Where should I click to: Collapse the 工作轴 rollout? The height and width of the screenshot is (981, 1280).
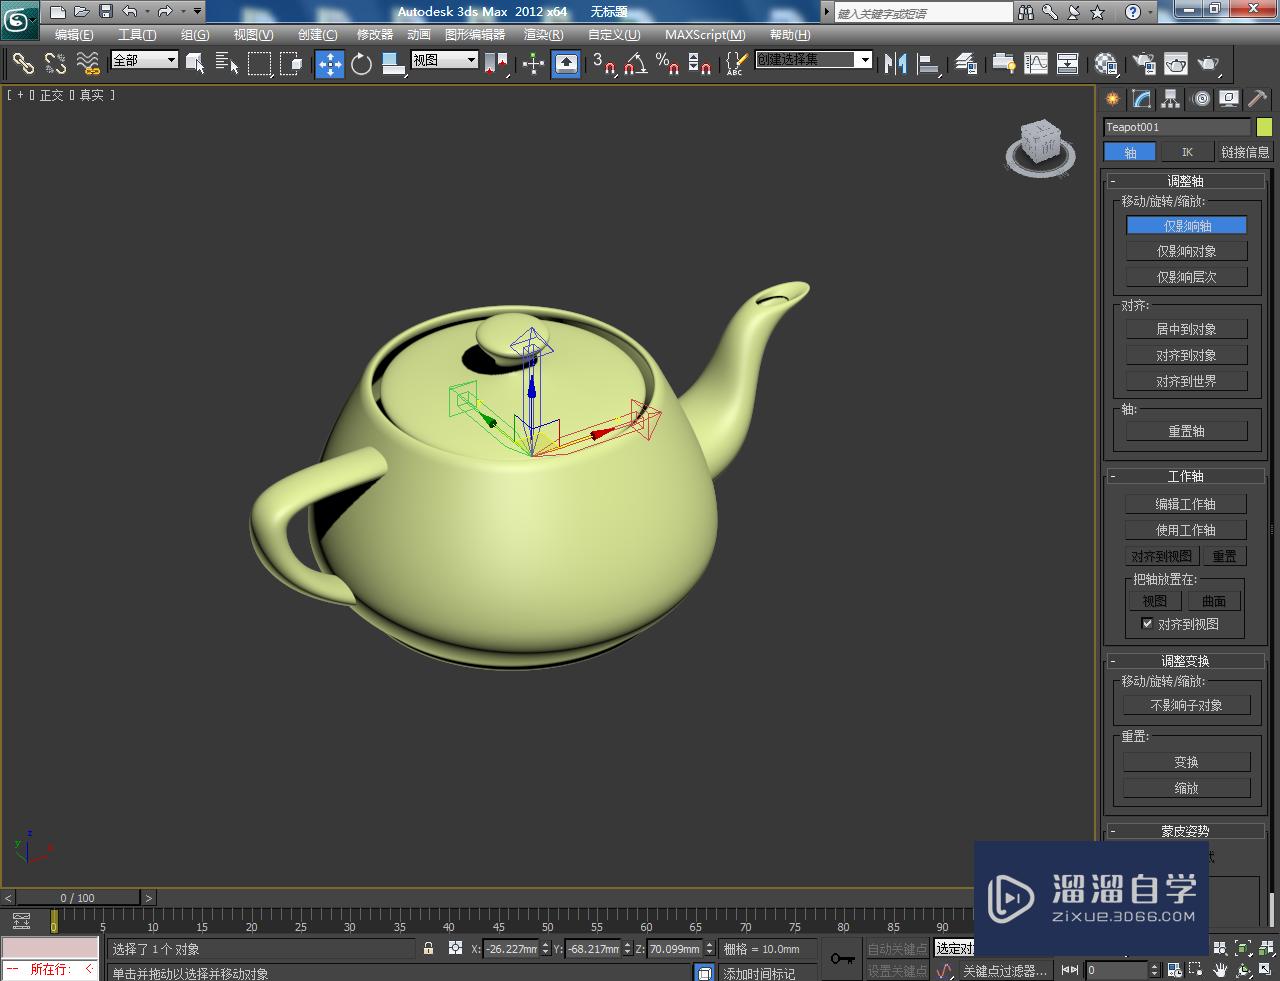coord(1185,476)
